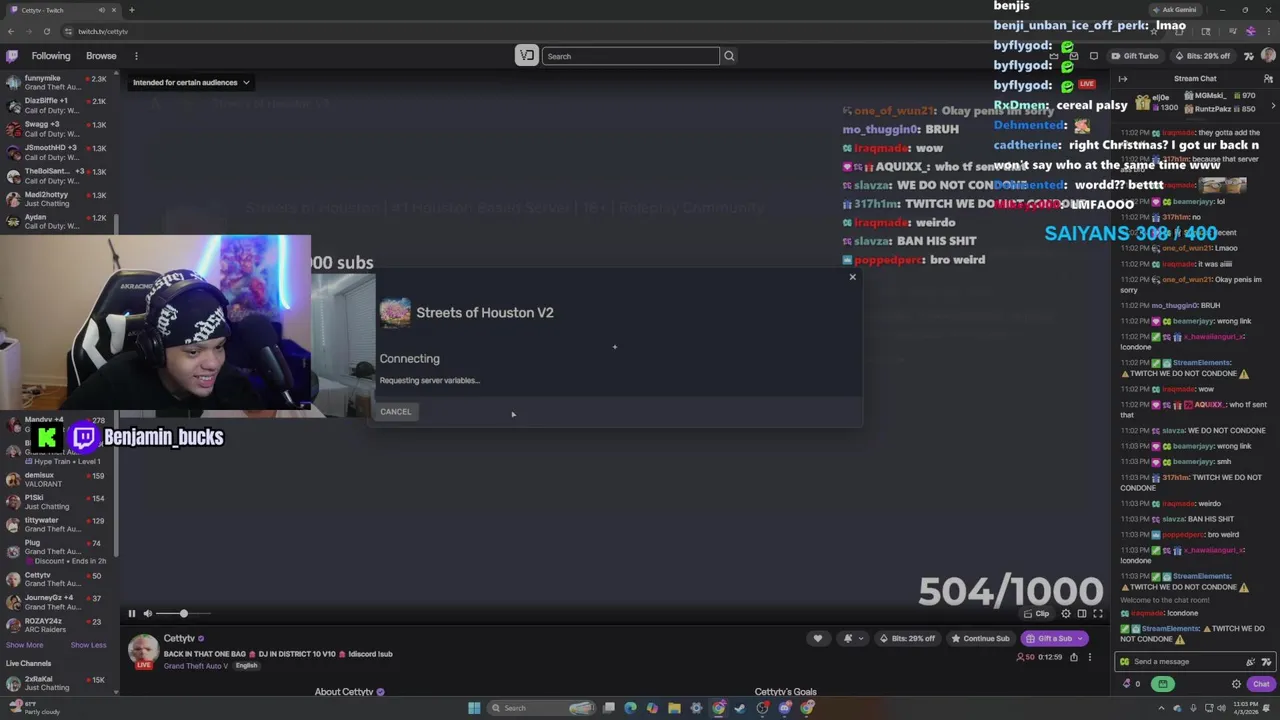This screenshot has height=720, width=1280.
Task: Collapse the Stream Chat panel
Action: point(1123,78)
